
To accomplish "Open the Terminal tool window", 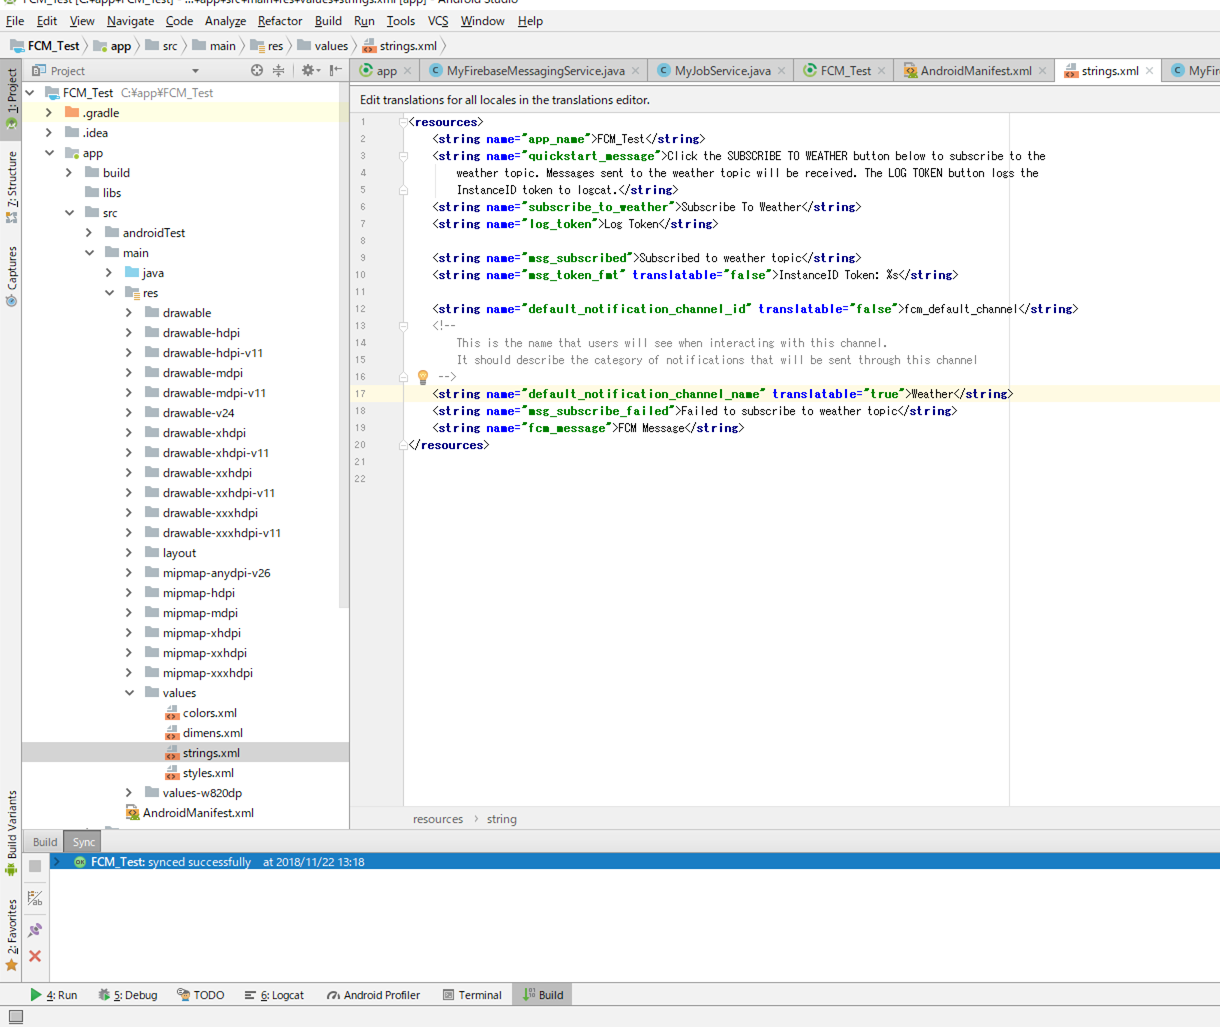I will [x=473, y=995].
